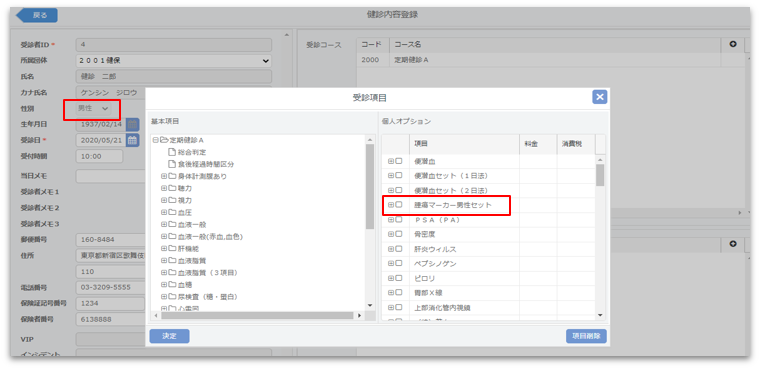Viewport: 760px width, 369px height.
Task: Click the 決定 button
Action: click(x=169, y=336)
